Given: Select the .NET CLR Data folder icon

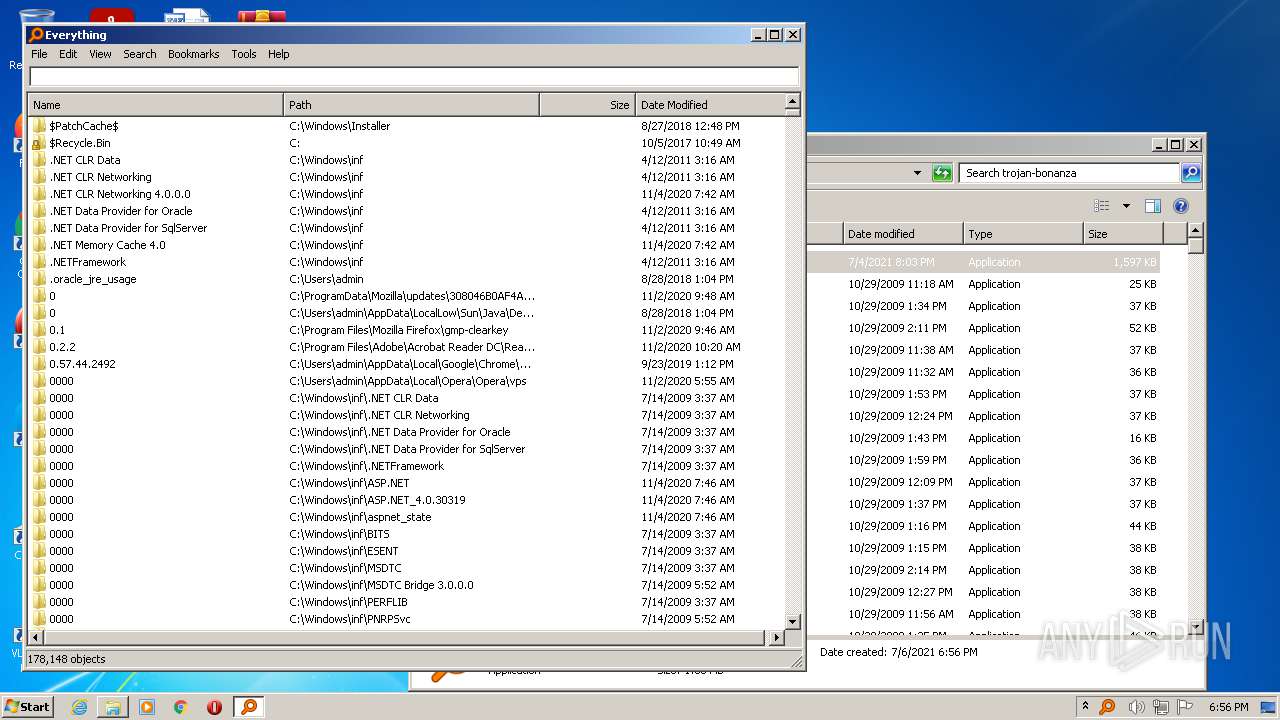Looking at the screenshot, I should click(x=39, y=160).
